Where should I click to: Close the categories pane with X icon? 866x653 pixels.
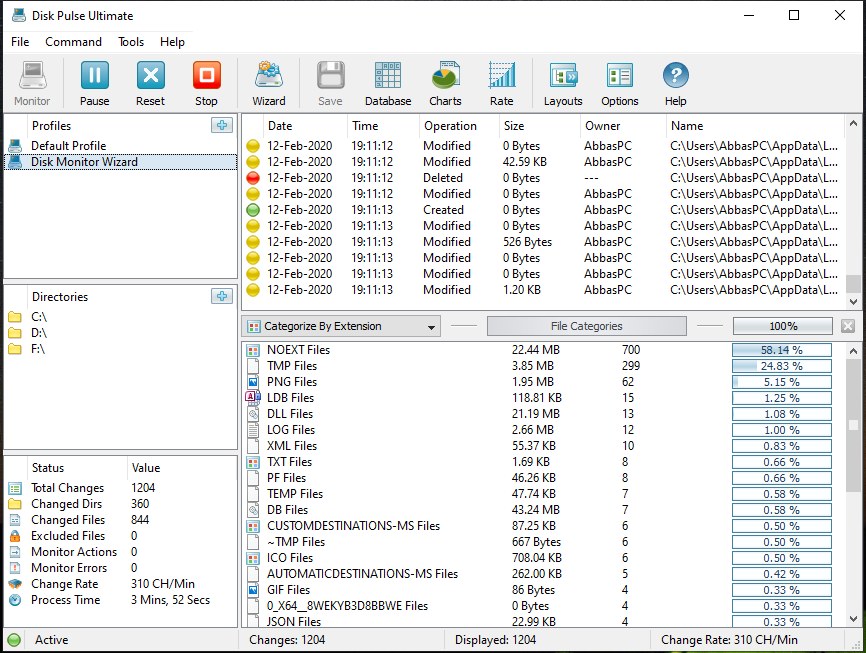848,326
